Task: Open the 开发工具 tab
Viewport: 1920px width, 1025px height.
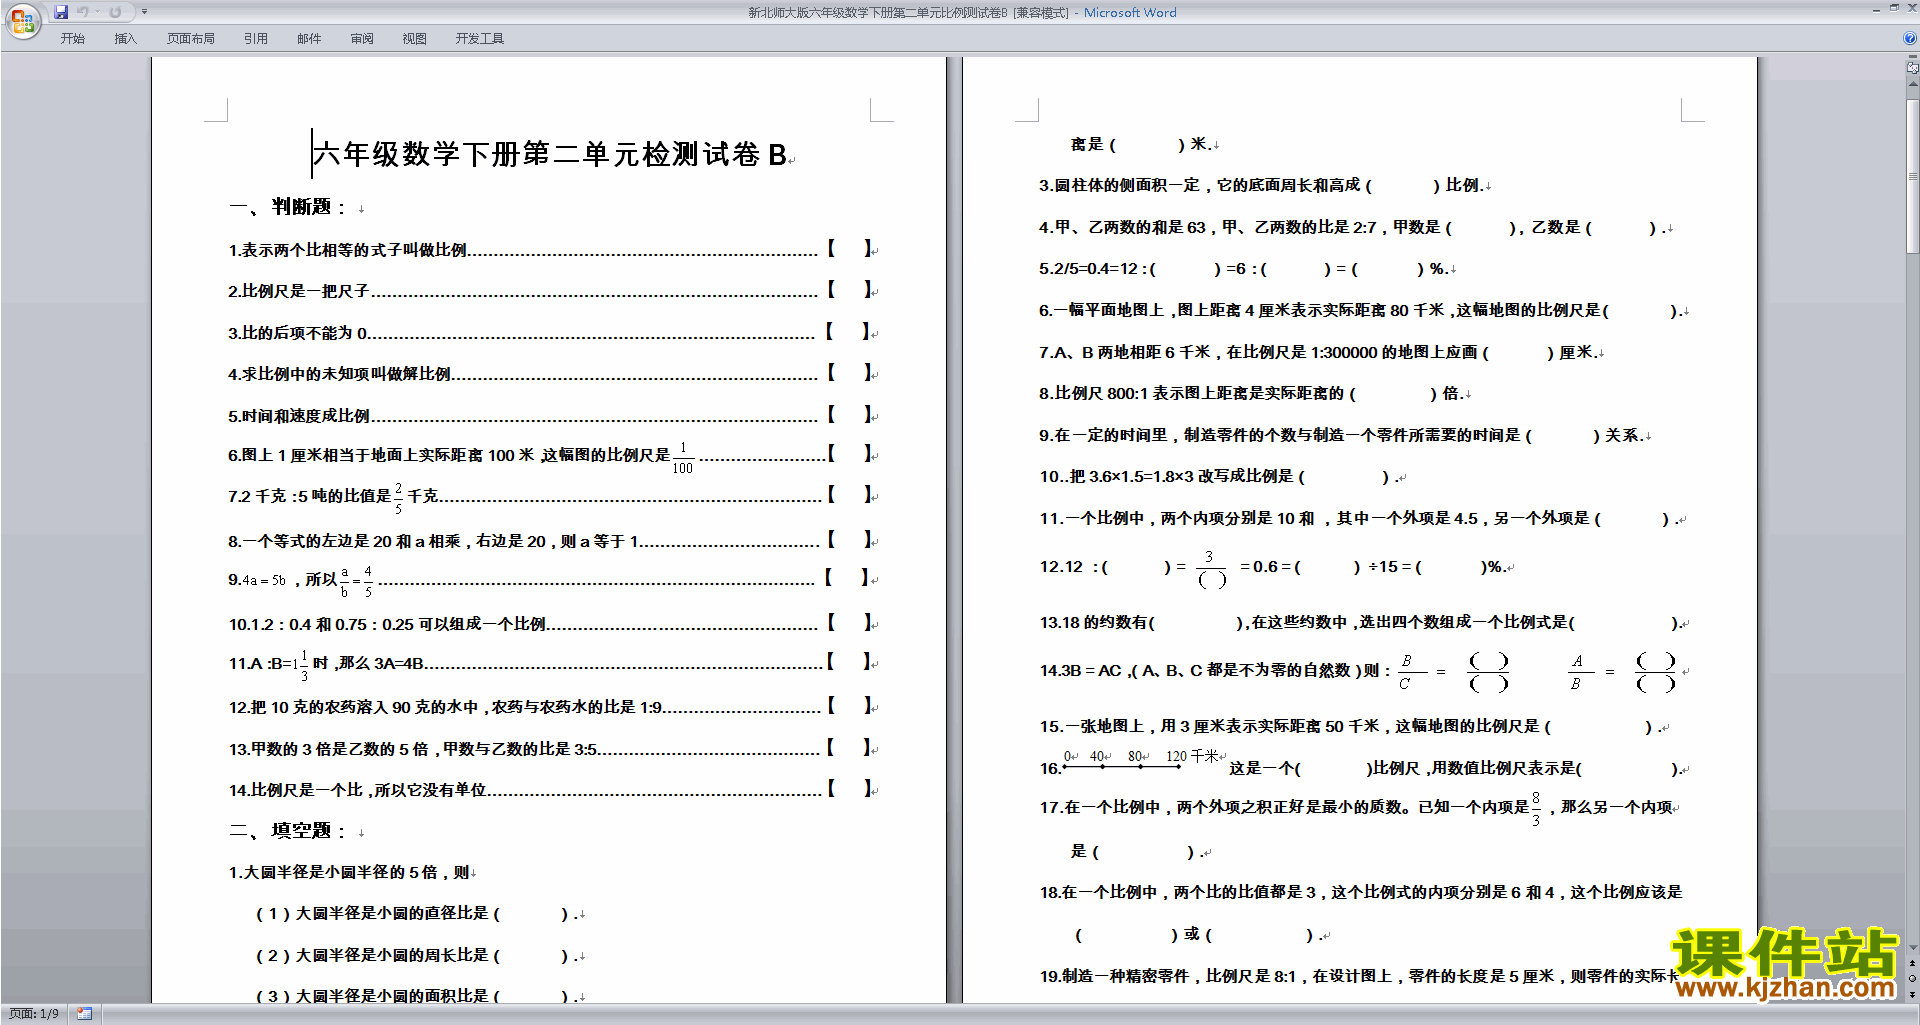Action: (479, 39)
